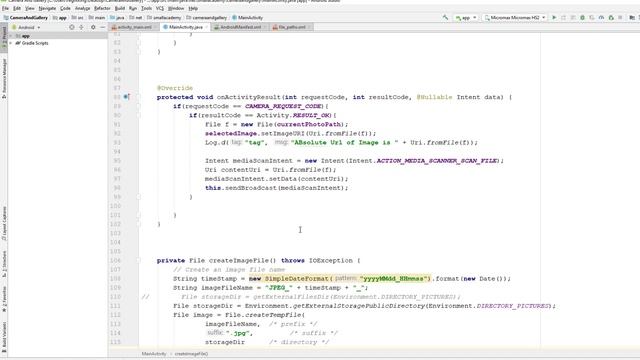Screen dimensions: 640x360
Task: Open the Code menu
Action: click(x=65, y=8)
